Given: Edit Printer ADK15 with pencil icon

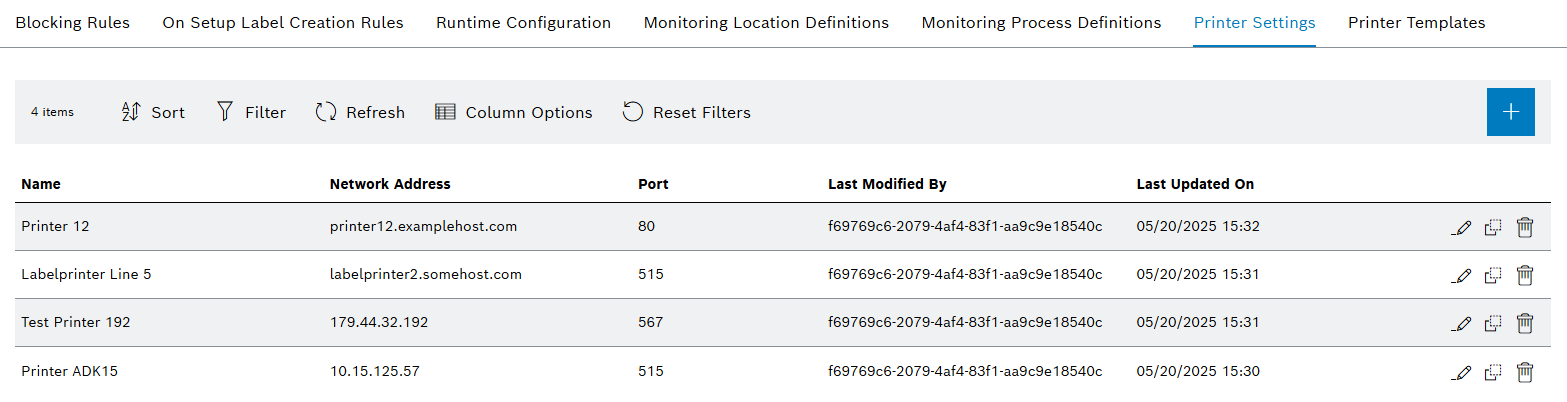Looking at the screenshot, I should (1461, 372).
